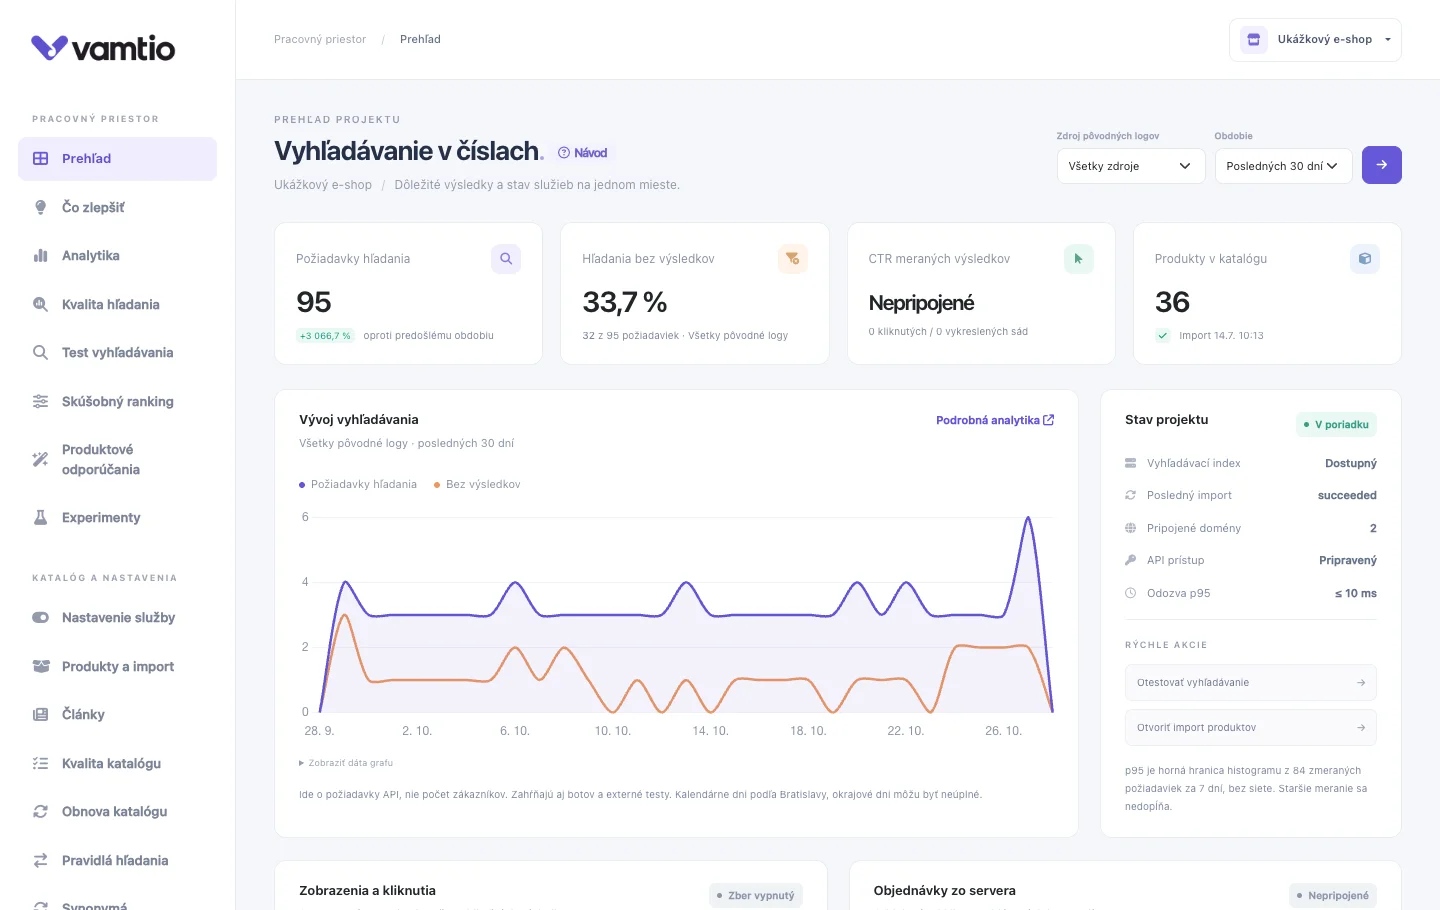1440x910 pixels.
Task: Click the box icon on Produkty v katalógu card
Action: tap(1365, 259)
